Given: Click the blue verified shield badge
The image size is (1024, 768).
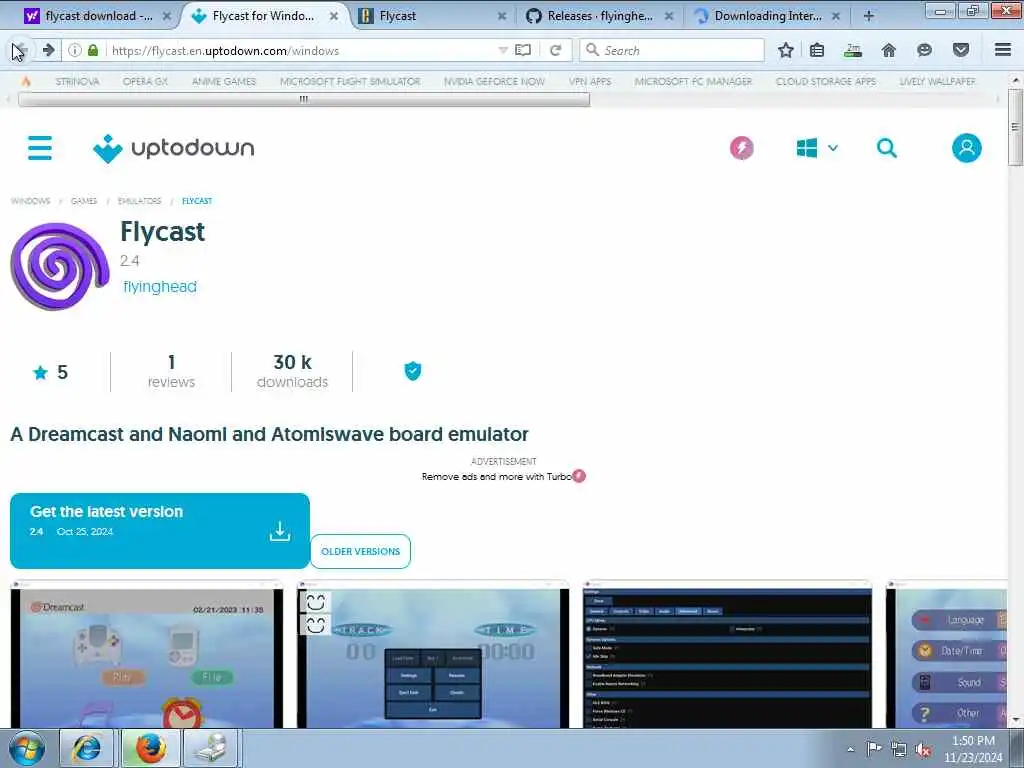Looking at the screenshot, I should 413,371.
